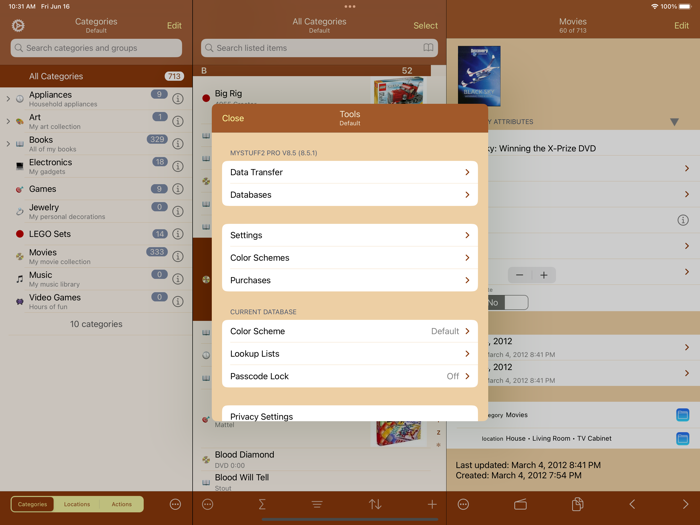Tap the Black Sky cover thumbnail
This screenshot has height=525, width=700.
[479, 76]
